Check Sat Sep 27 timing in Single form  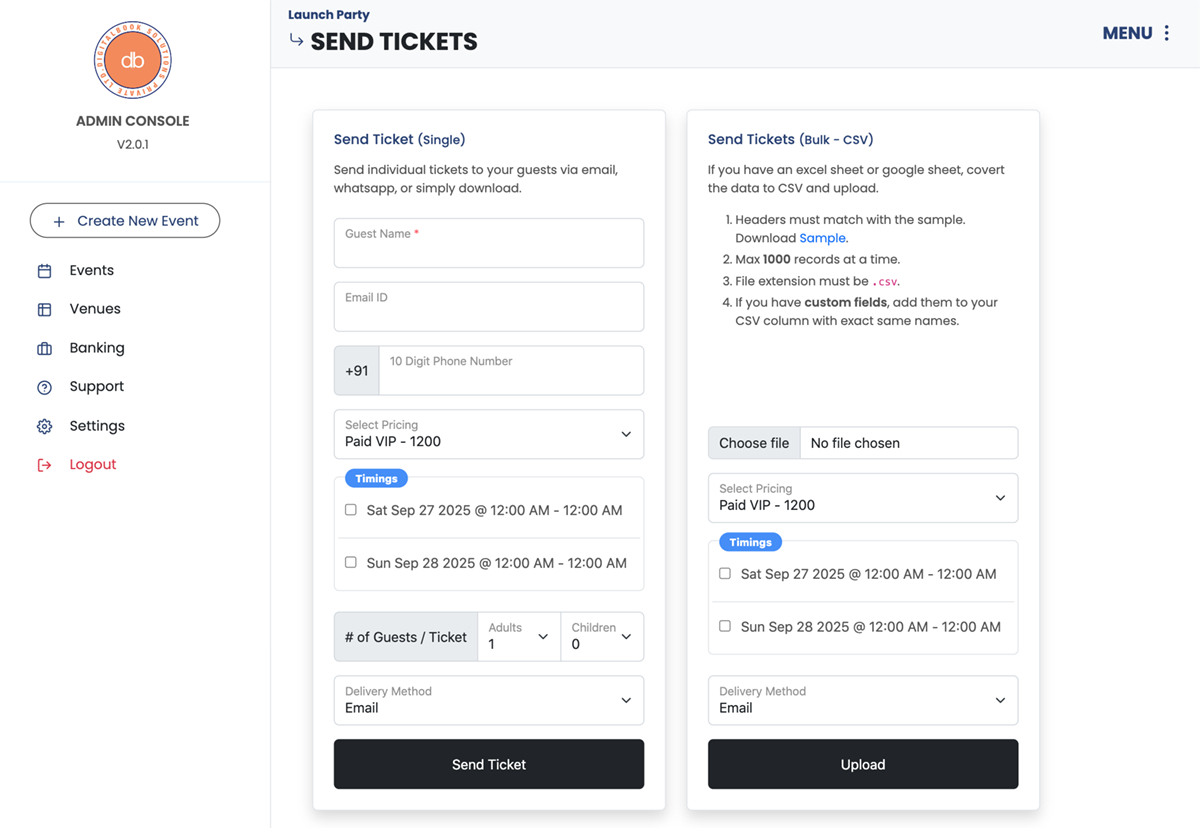351,510
